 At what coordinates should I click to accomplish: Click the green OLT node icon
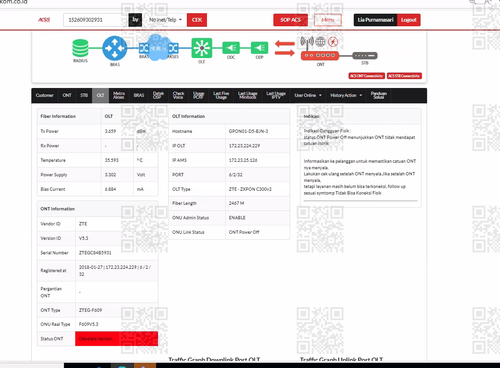[202, 48]
